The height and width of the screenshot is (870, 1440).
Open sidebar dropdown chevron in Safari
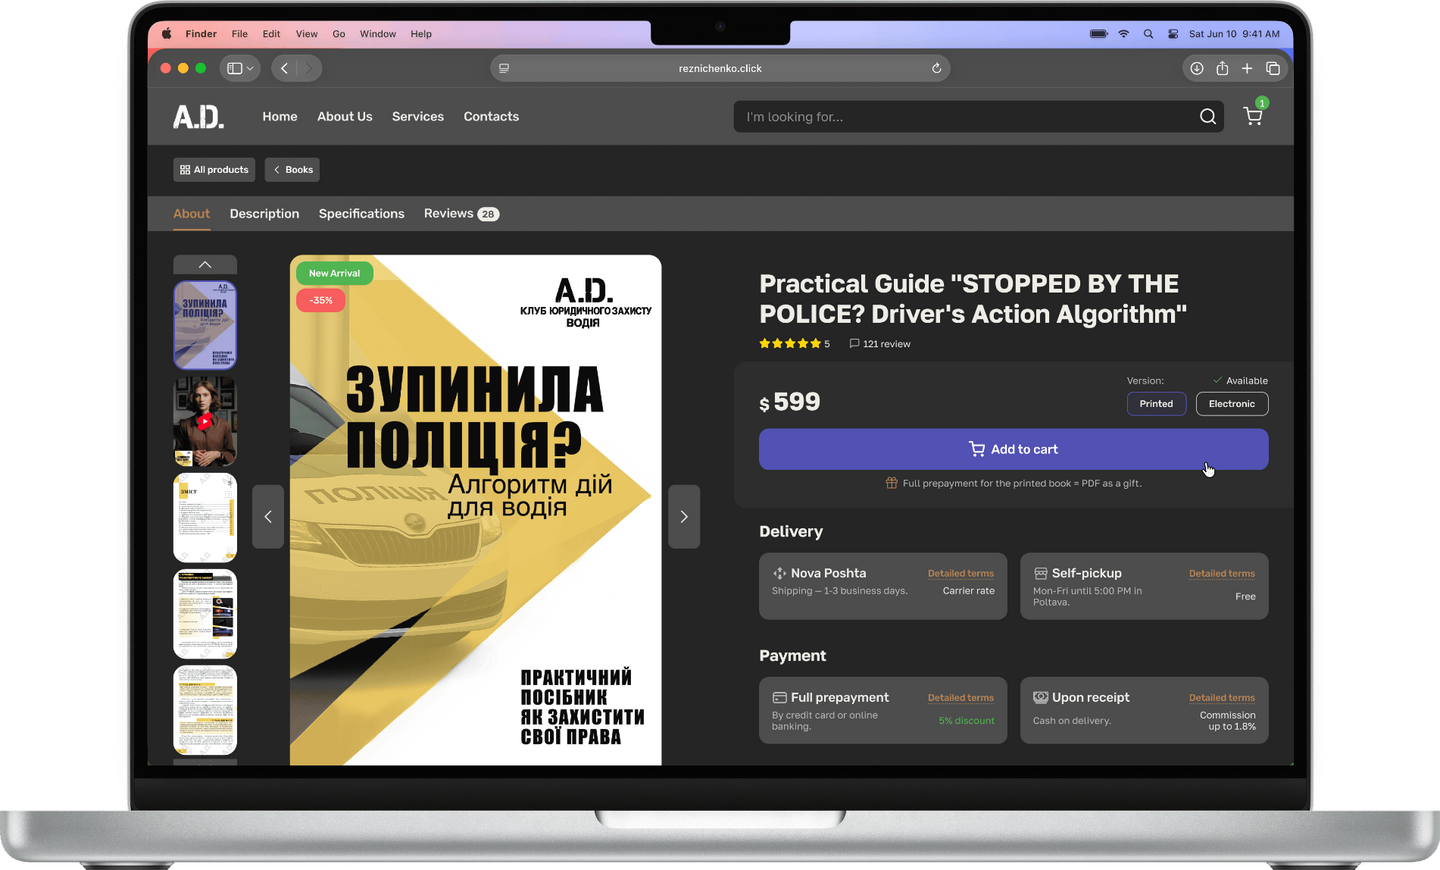point(250,68)
